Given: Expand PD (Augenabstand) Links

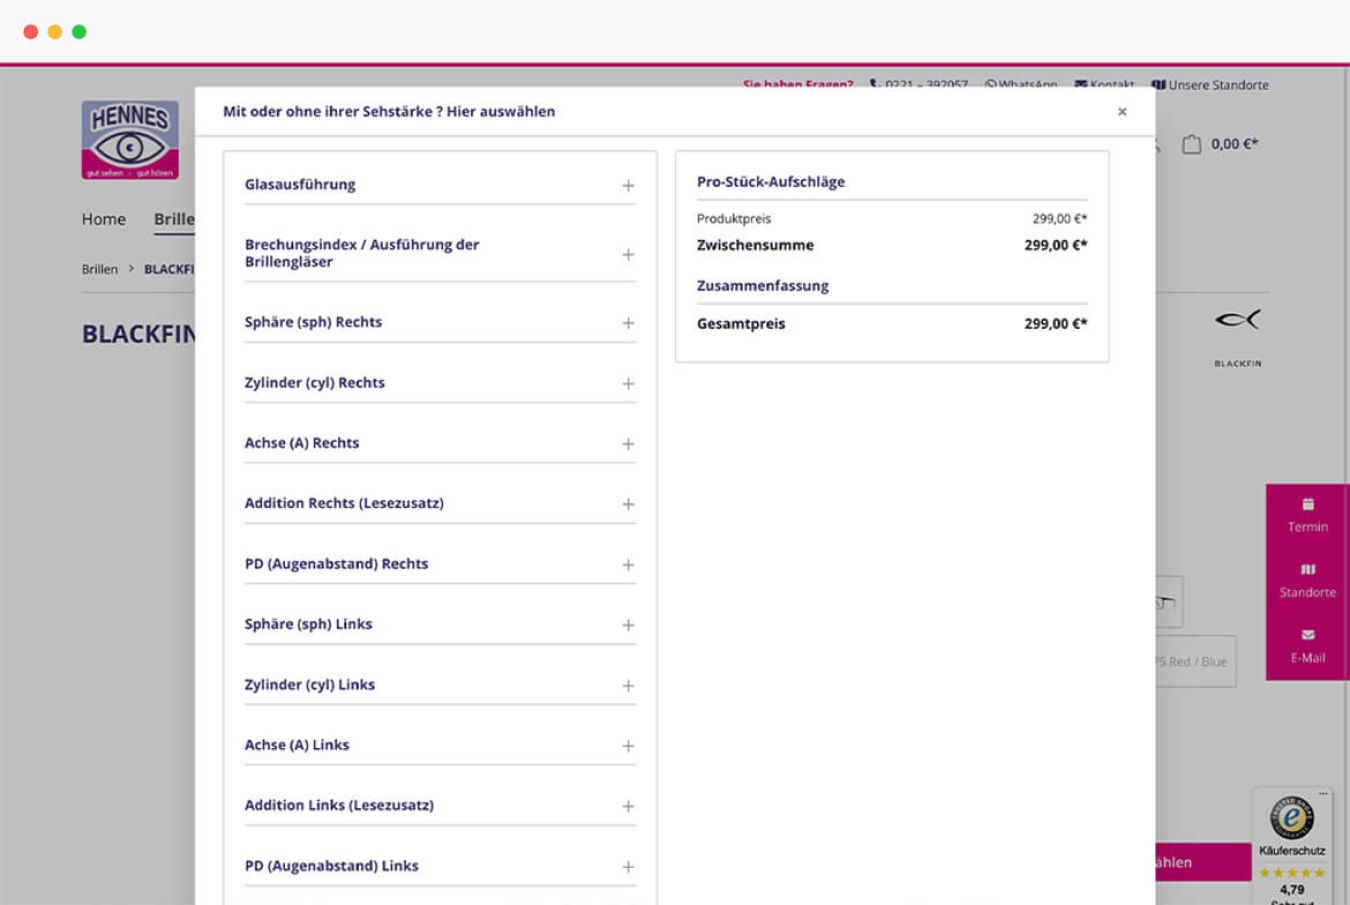Looking at the screenshot, I should [x=628, y=867].
